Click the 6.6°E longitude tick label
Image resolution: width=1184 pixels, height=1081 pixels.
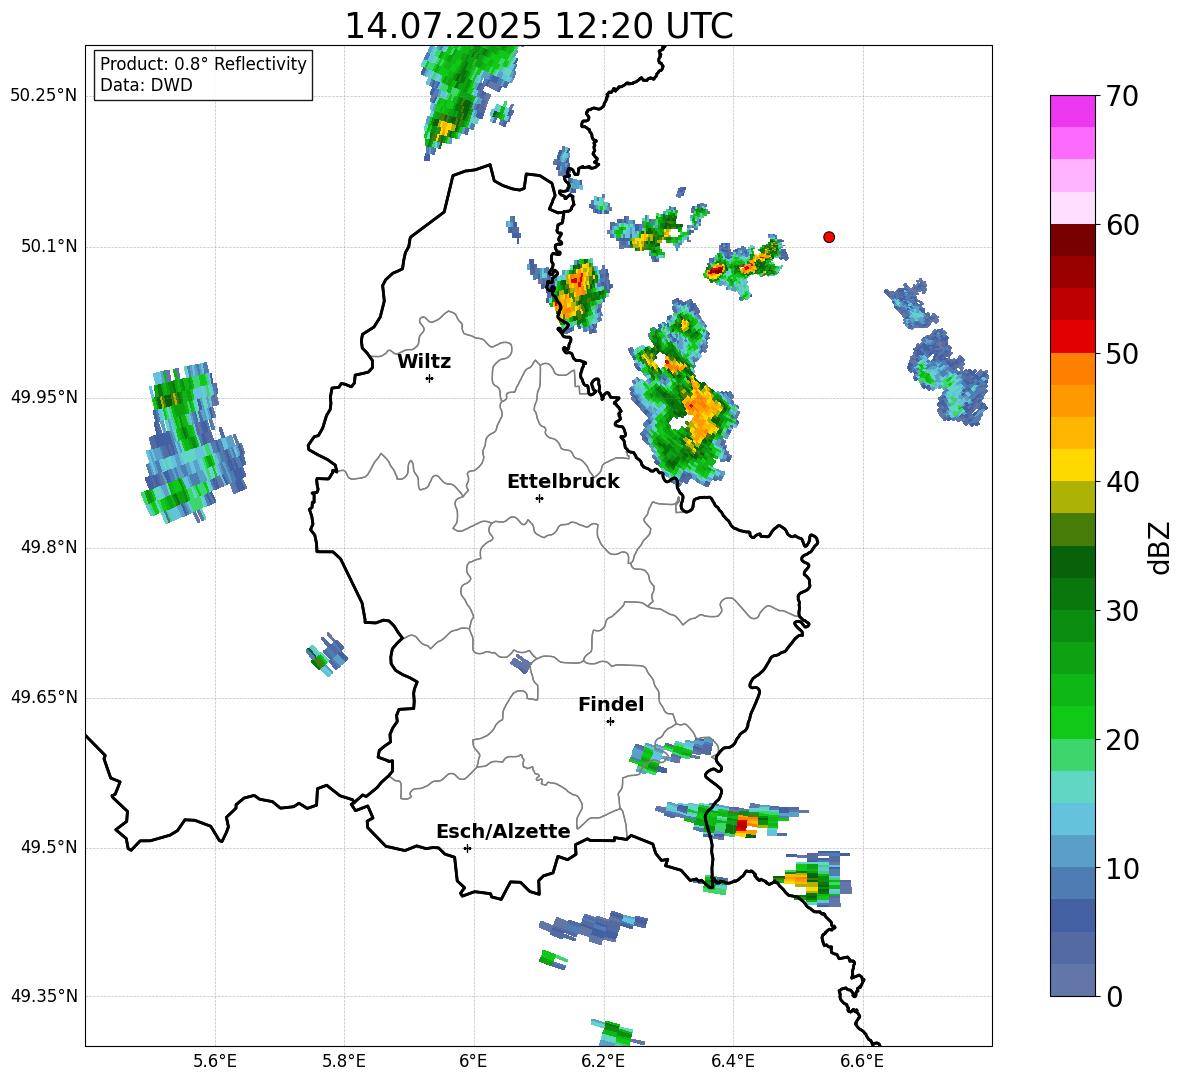(x=862, y=1061)
